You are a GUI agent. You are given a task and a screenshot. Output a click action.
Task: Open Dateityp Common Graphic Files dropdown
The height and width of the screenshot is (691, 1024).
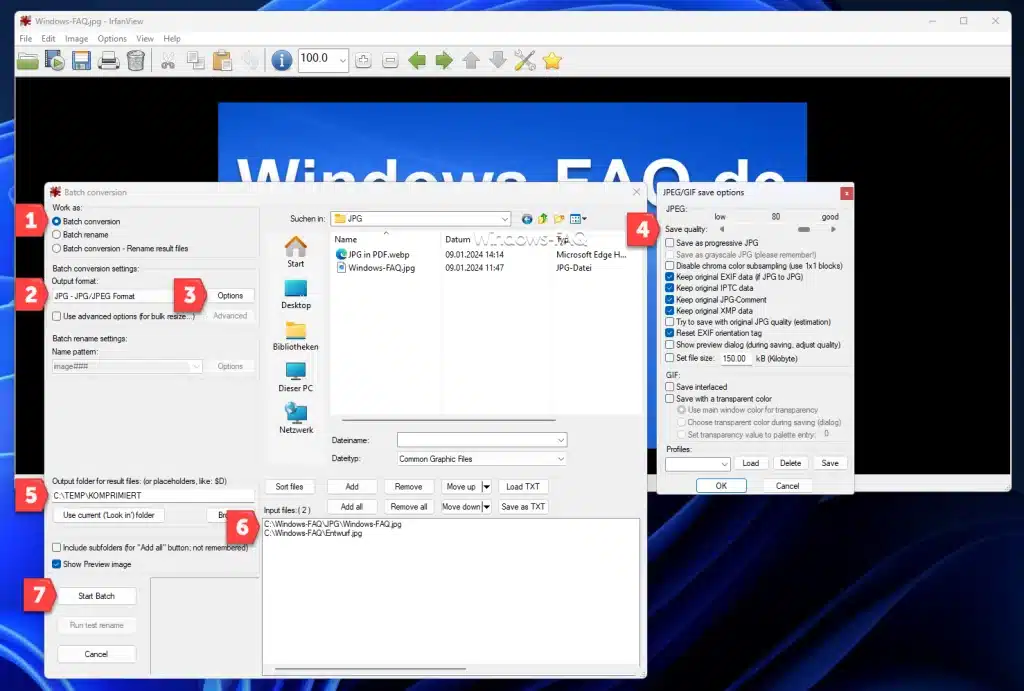(x=560, y=459)
